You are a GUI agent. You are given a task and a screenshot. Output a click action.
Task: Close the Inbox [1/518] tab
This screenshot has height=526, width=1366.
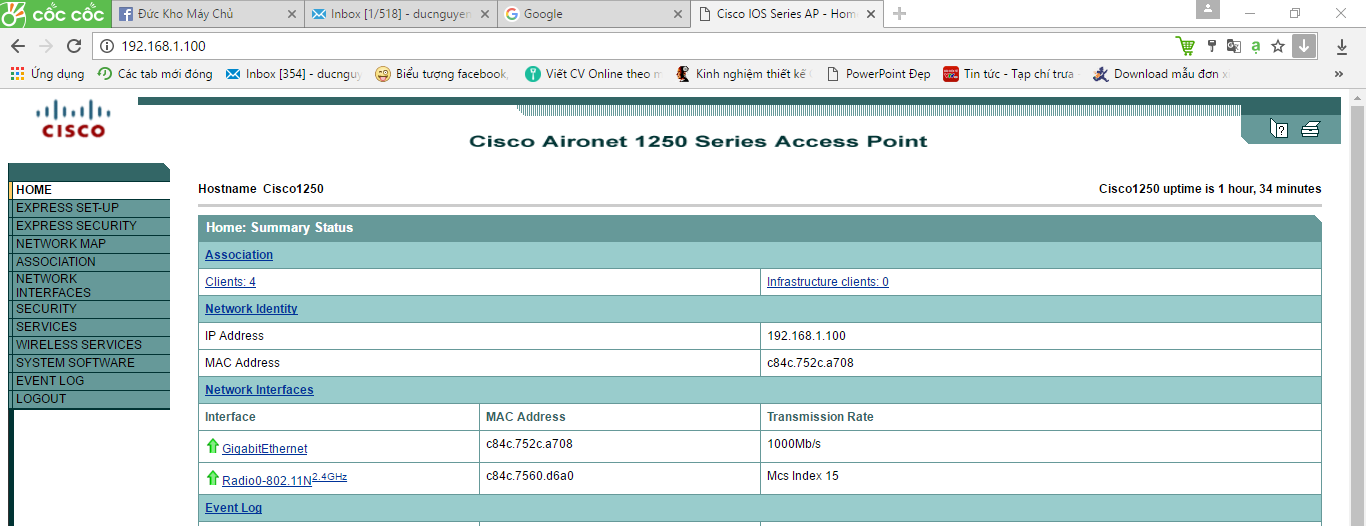(x=484, y=14)
